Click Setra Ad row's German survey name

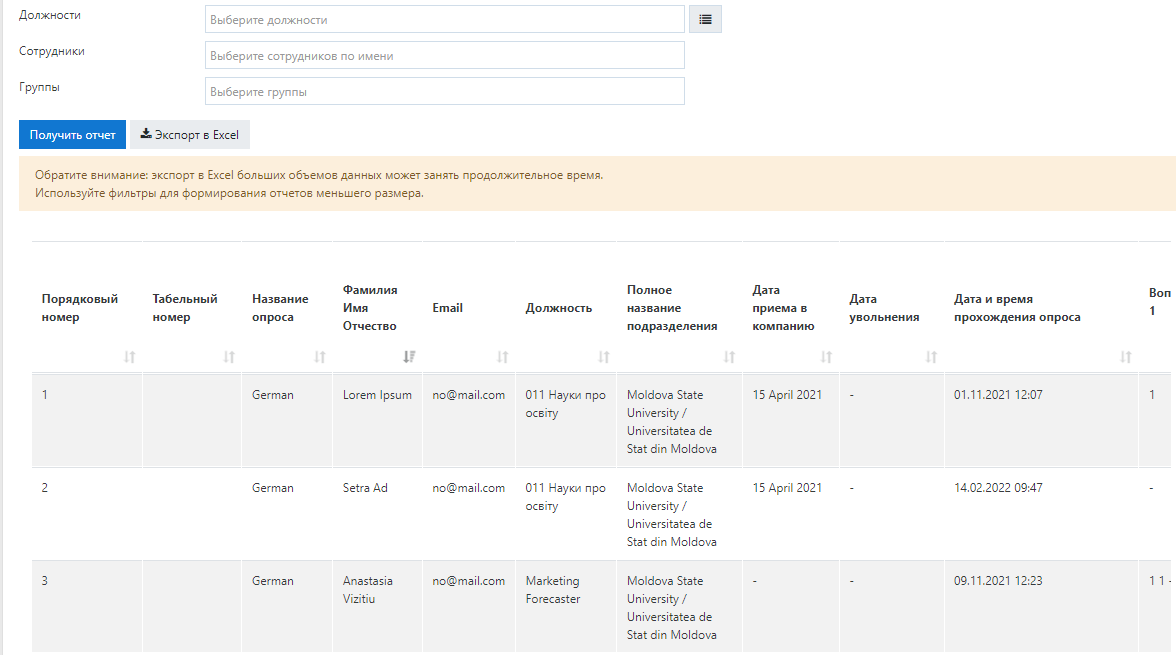(x=273, y=488)
